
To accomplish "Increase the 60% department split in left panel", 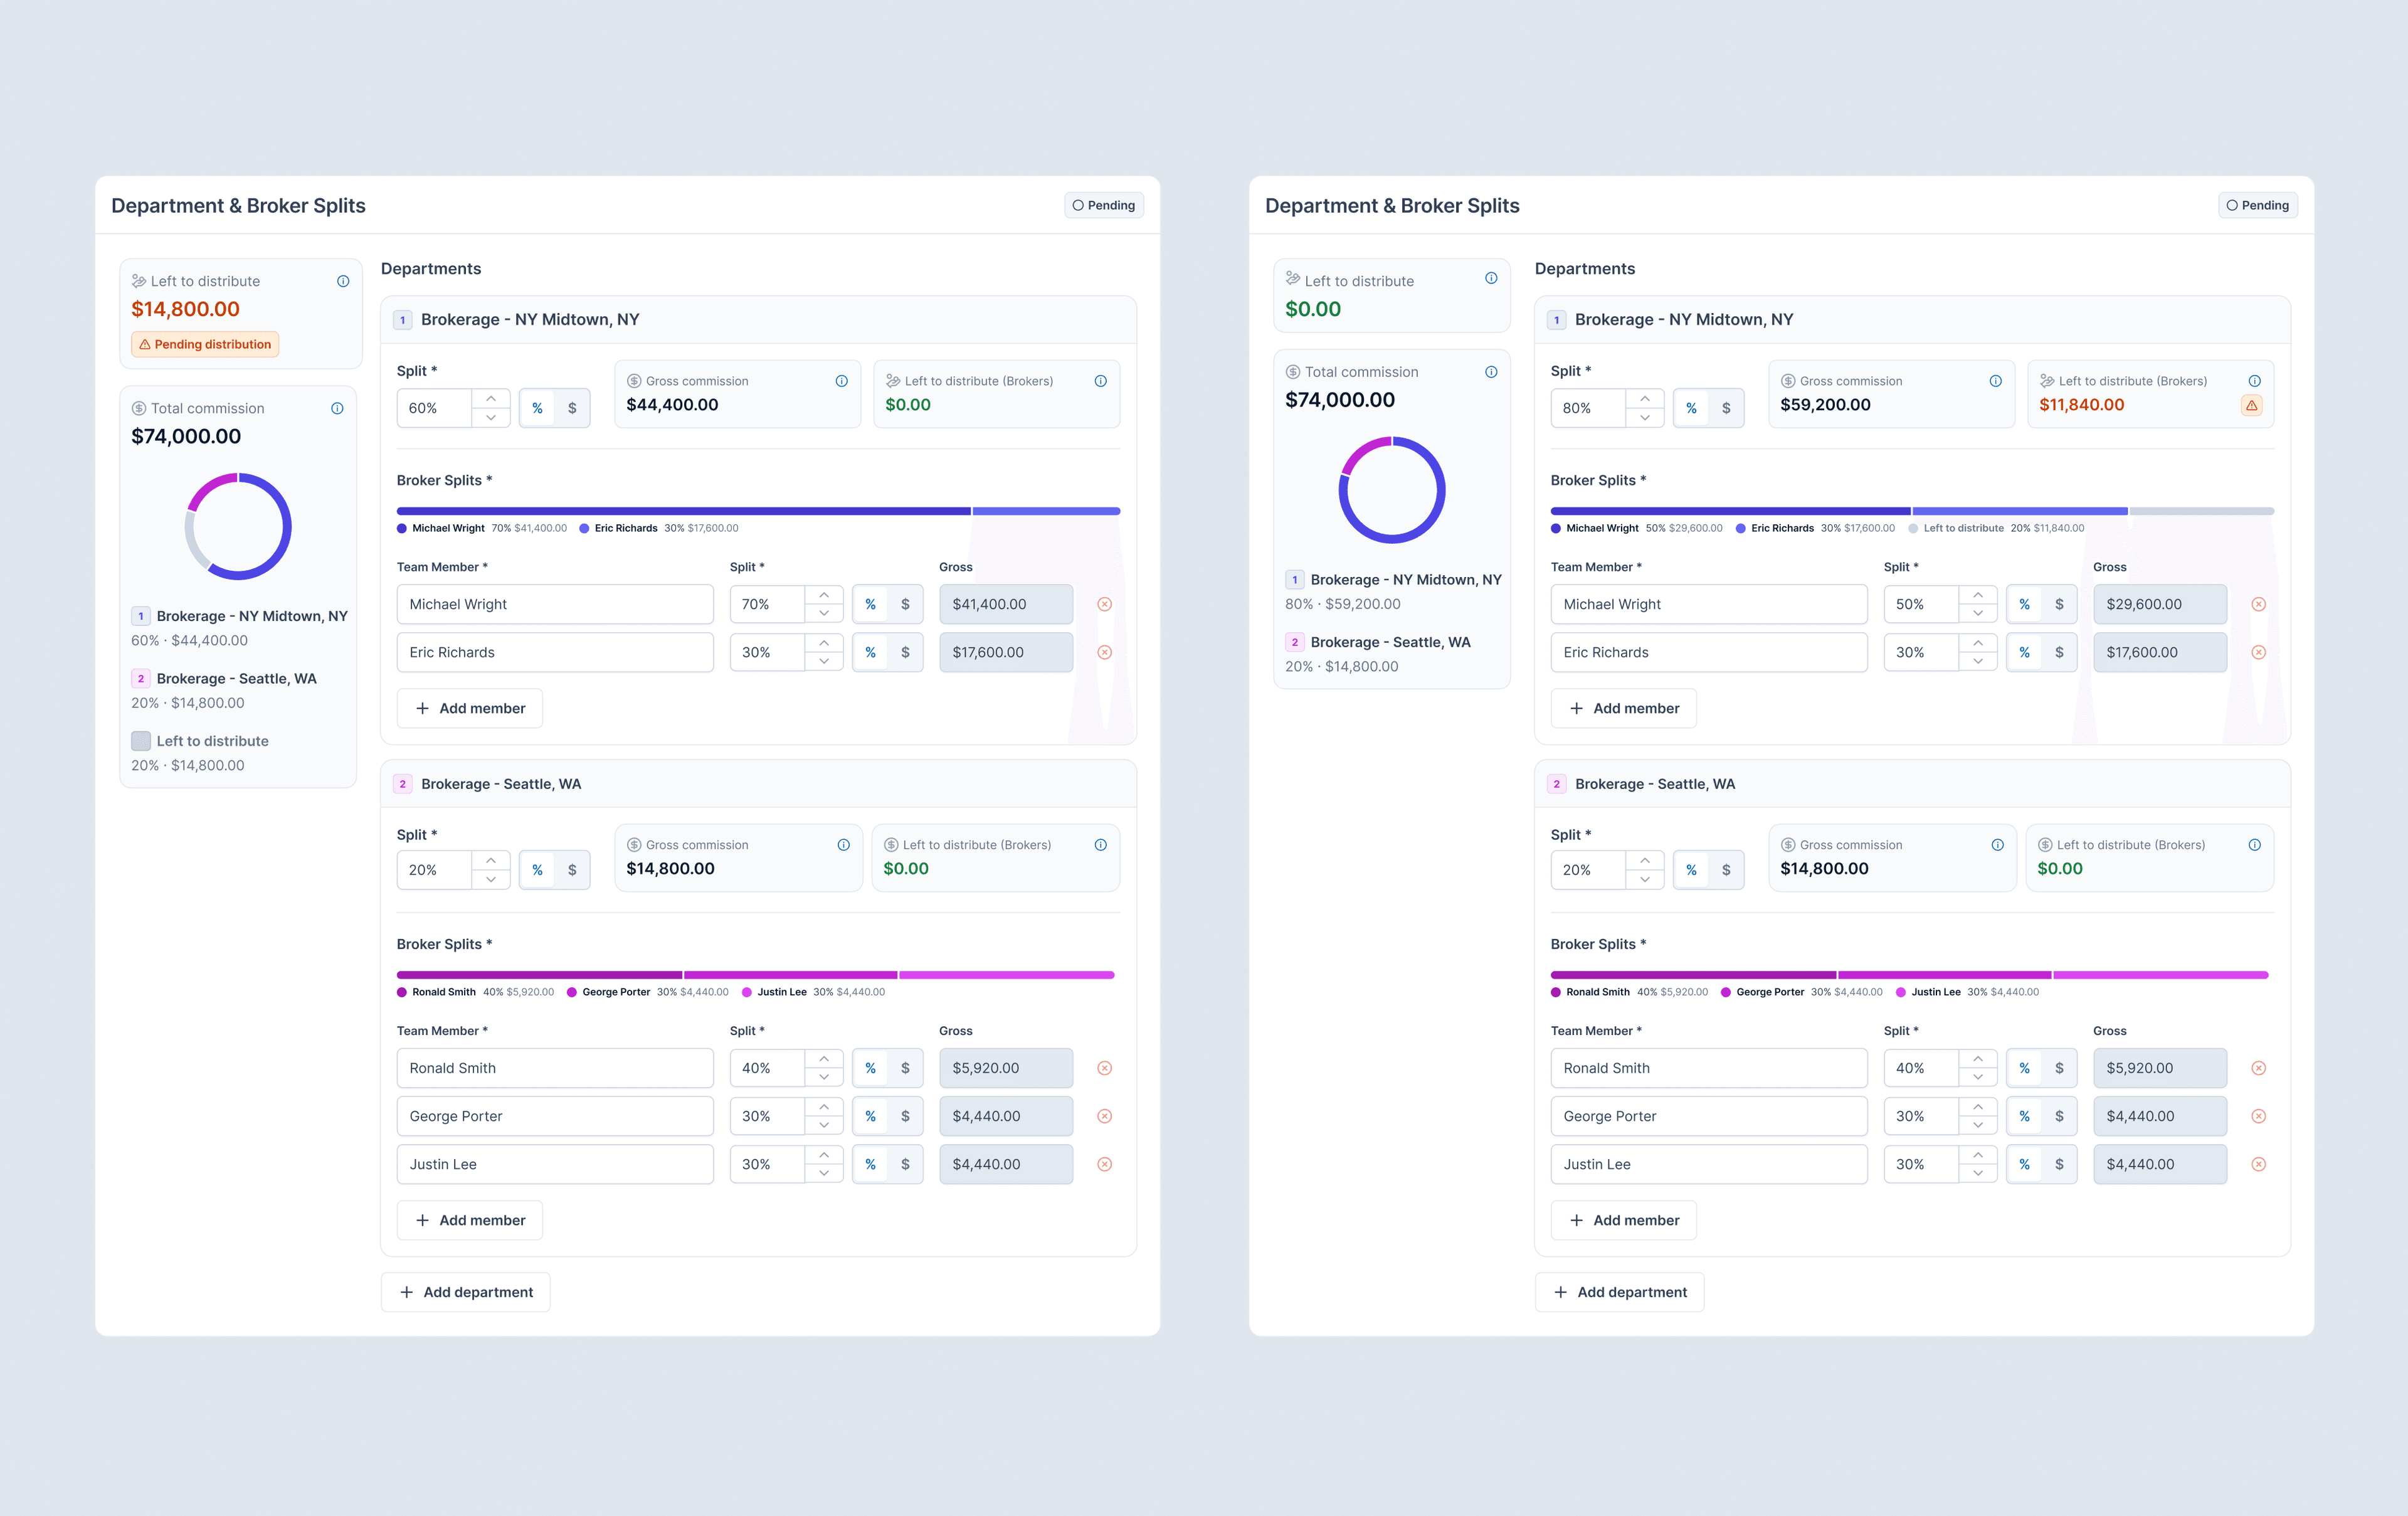I will click(491, 398).
